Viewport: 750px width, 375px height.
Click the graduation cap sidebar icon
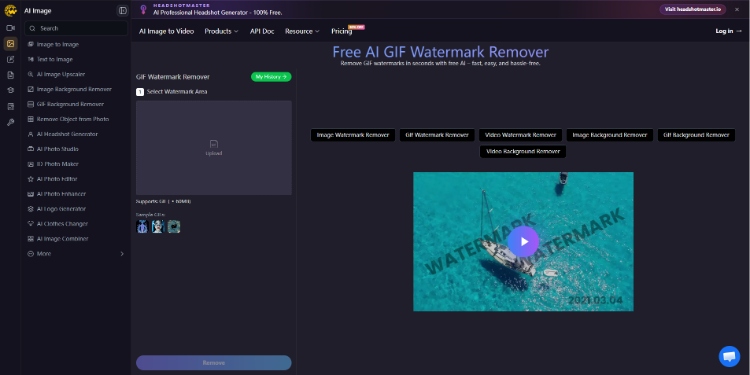tap(11, 90)
